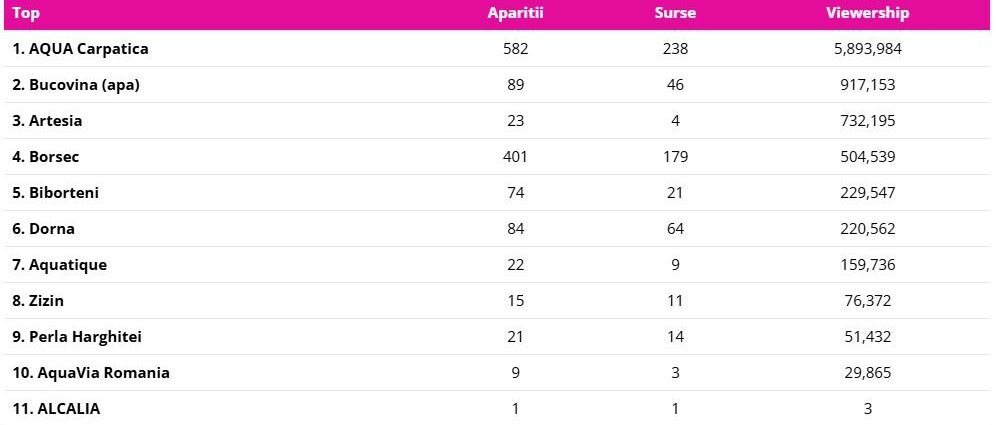Click AQUA Carpatica's viewership value 5,893,984

pos(867,48)
